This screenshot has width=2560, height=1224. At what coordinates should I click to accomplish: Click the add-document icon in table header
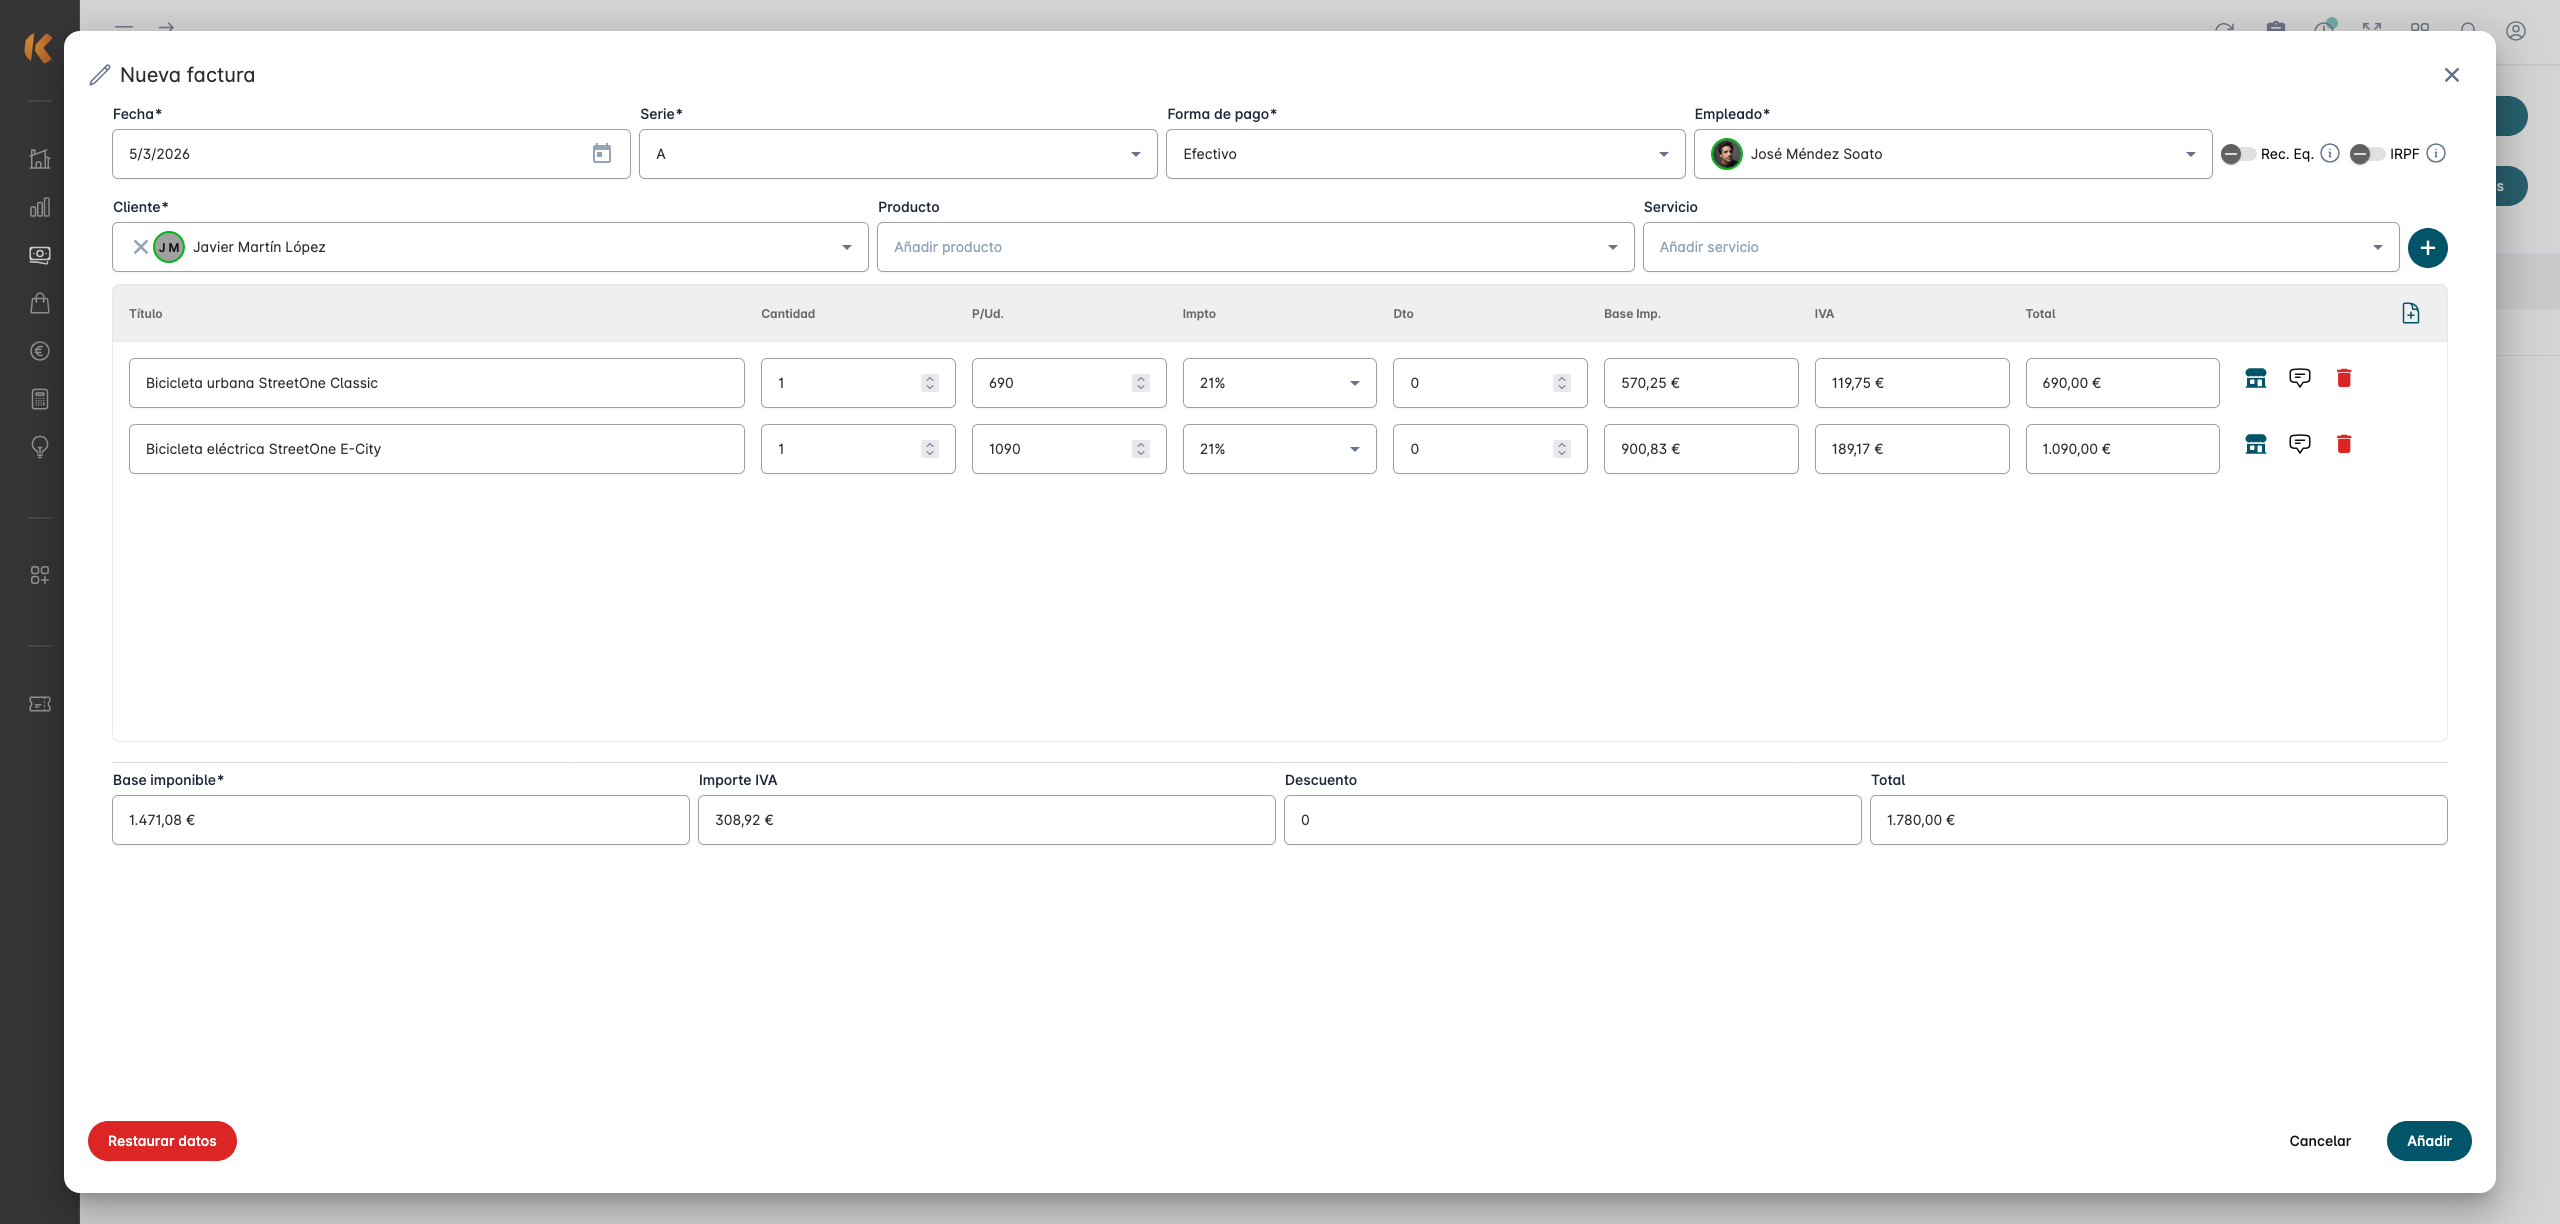pos(2410,313)
